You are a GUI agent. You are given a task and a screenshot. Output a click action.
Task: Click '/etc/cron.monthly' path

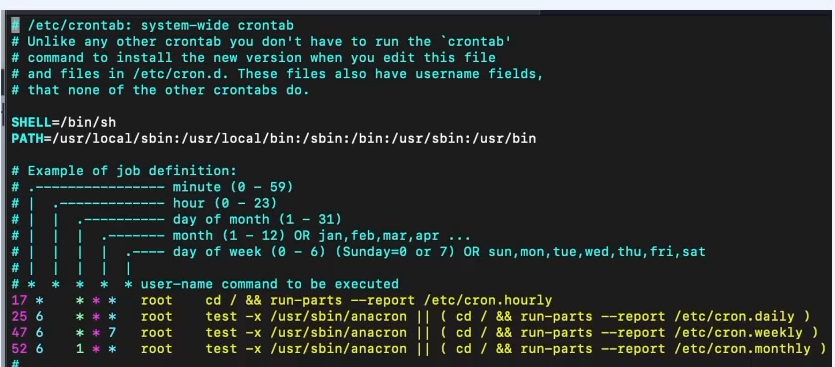742,349
